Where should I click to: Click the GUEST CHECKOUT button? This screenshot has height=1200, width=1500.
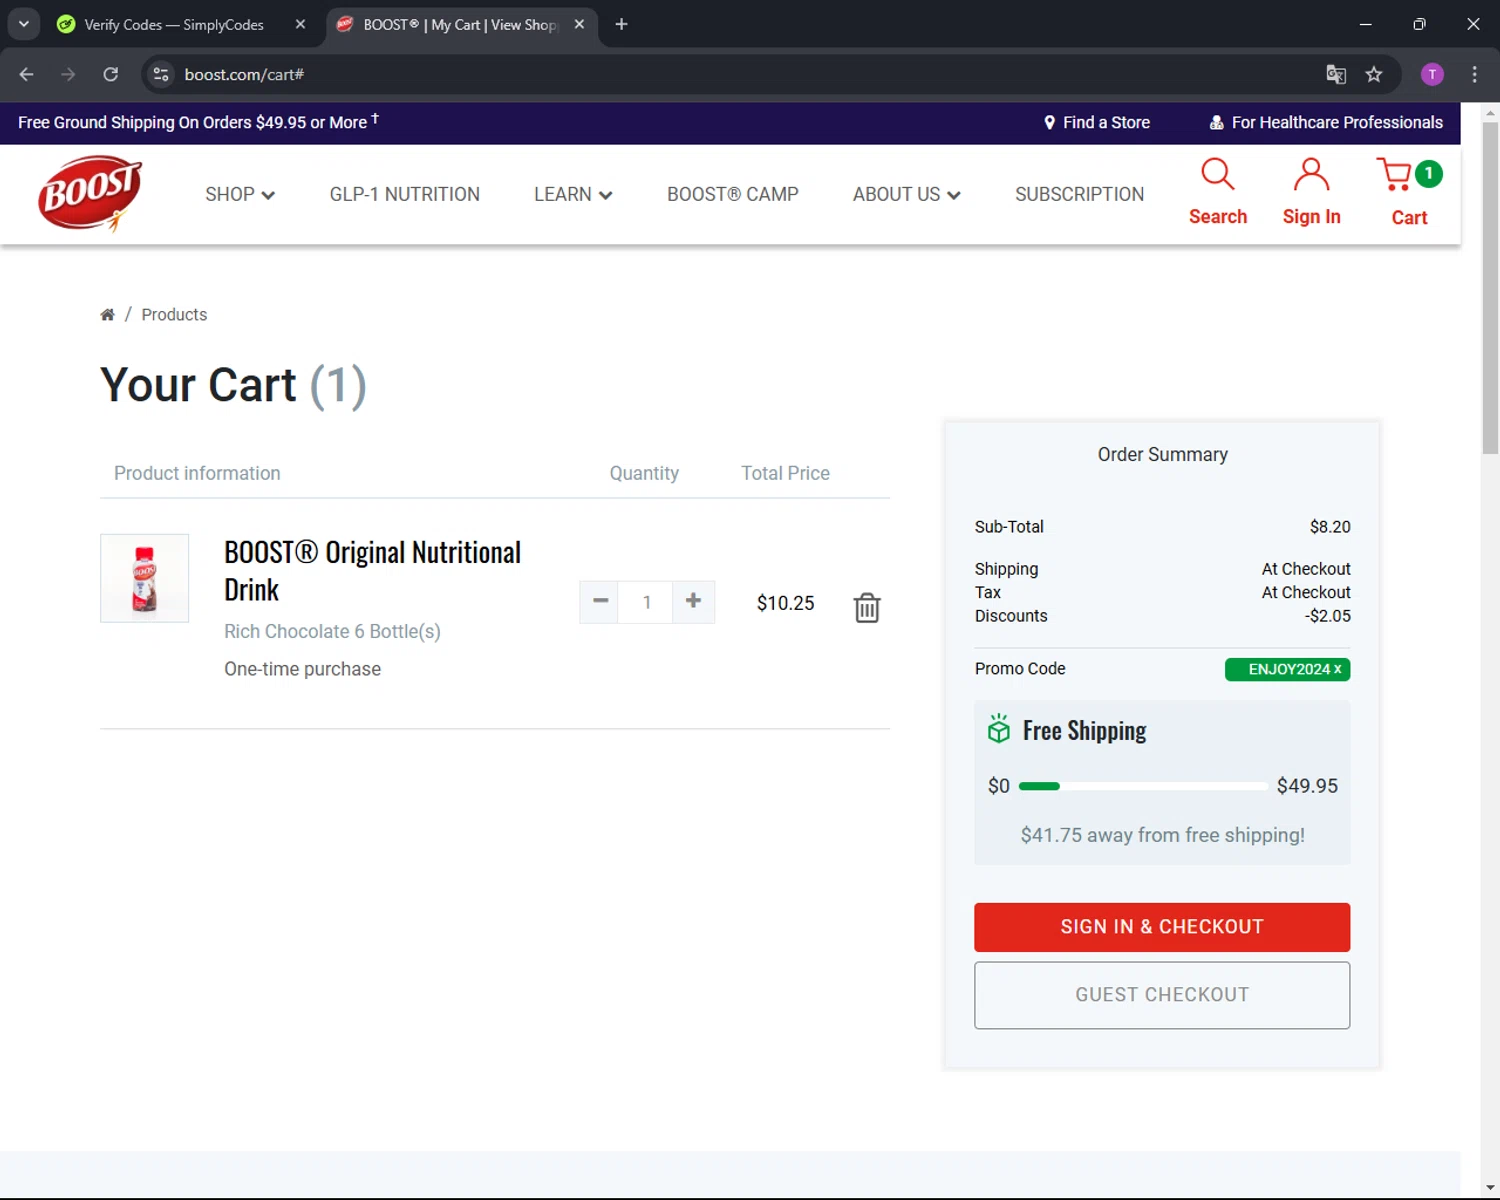pos(1162,995)
